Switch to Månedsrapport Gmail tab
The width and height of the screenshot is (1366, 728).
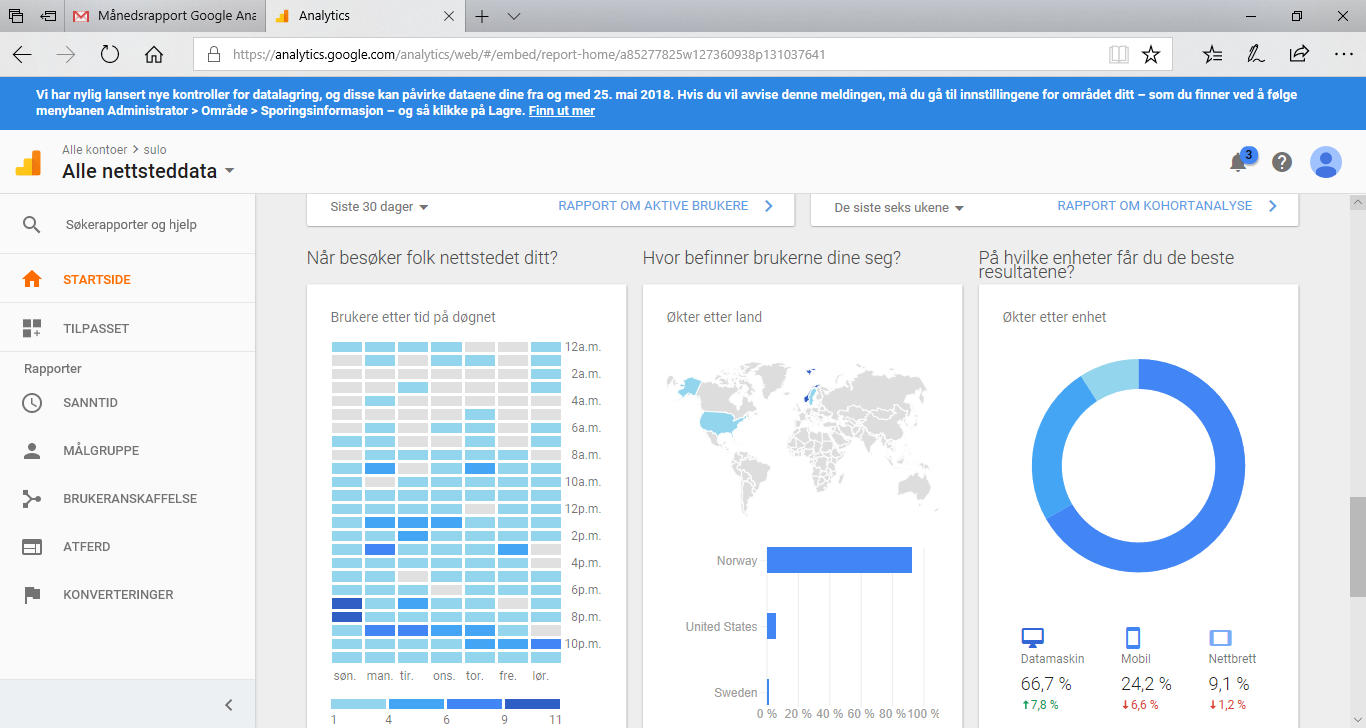pos(166,16)
